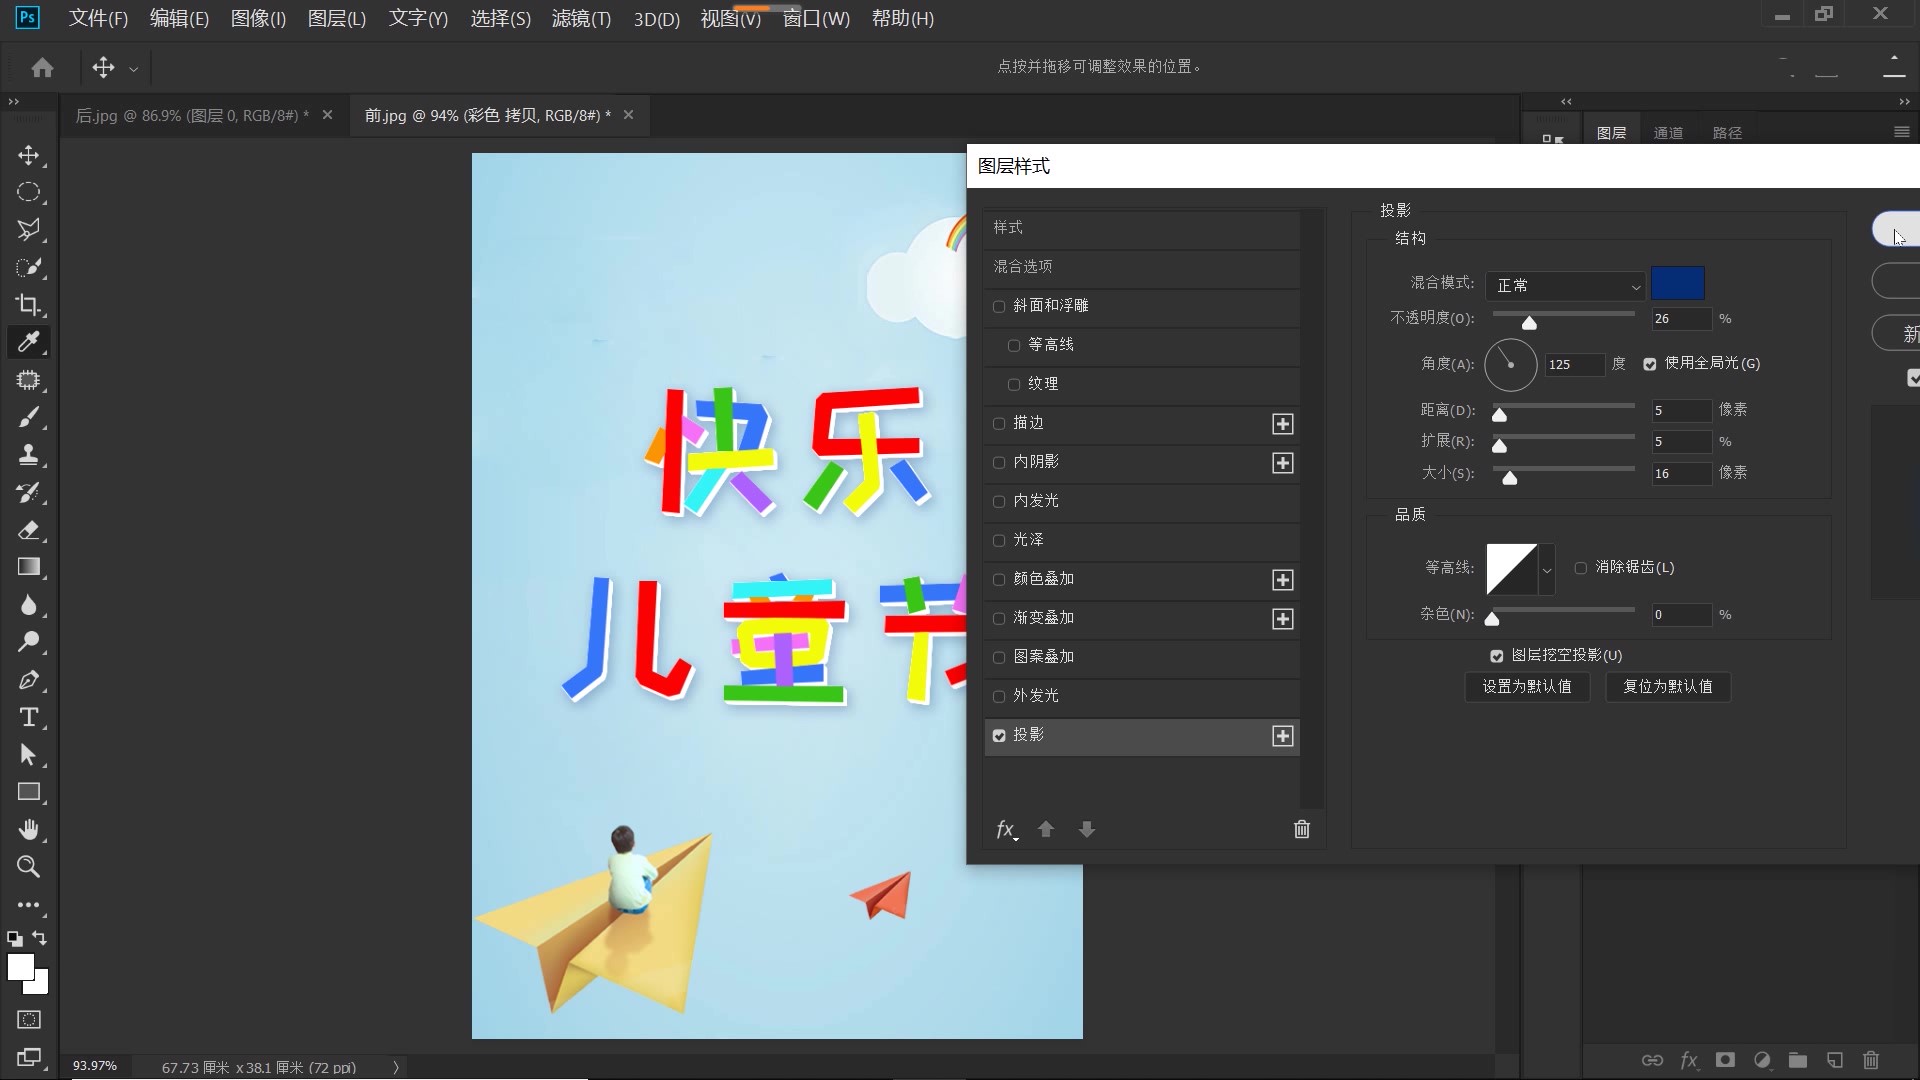Viewport: 1920px width, 1080px height.
Task: Add another 颜色叠加 effect with plus button
Action: (1283, 580)
